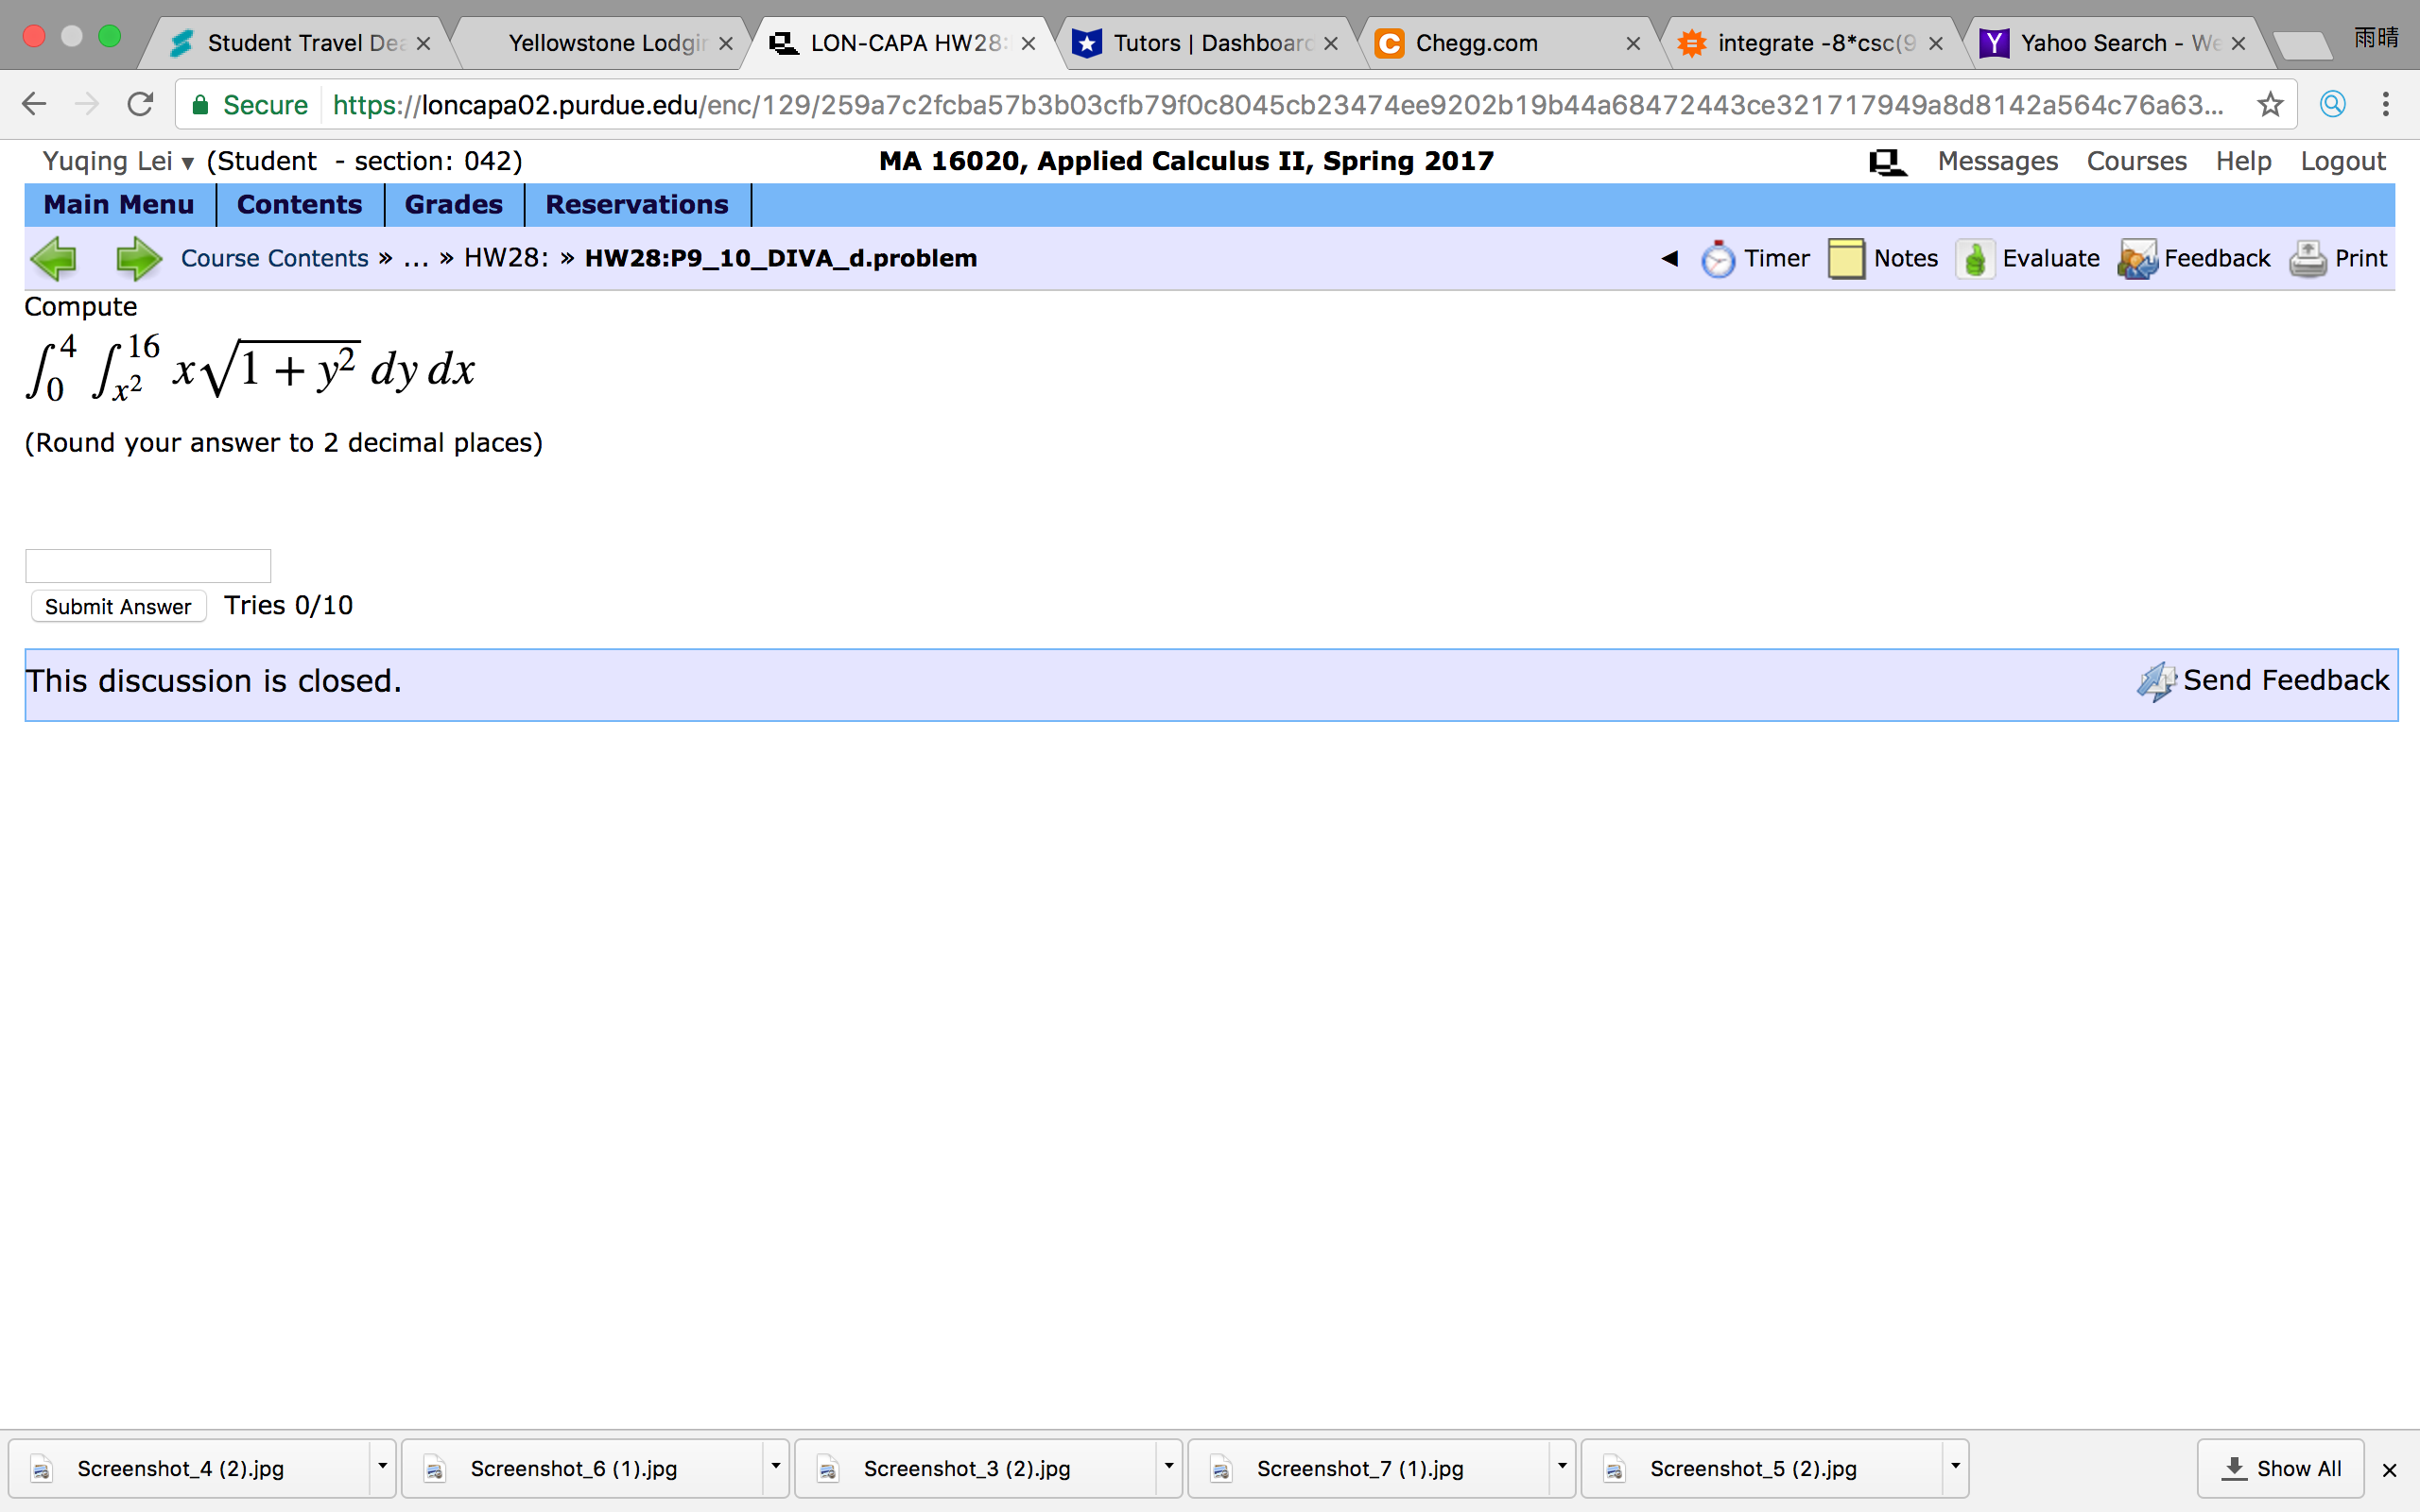Viewport: 2420px width, 1512px height.
Task: Collapse toolbar with black triangle arrow
Action: click(x=1669, y=258)
